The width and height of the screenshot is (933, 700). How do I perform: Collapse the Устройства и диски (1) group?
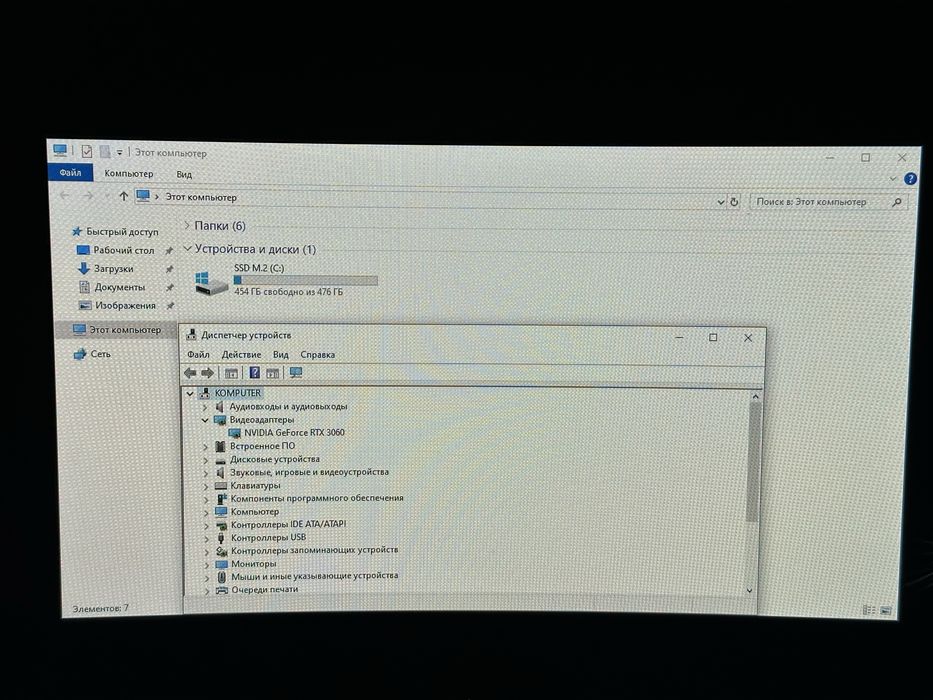[187, 248]
